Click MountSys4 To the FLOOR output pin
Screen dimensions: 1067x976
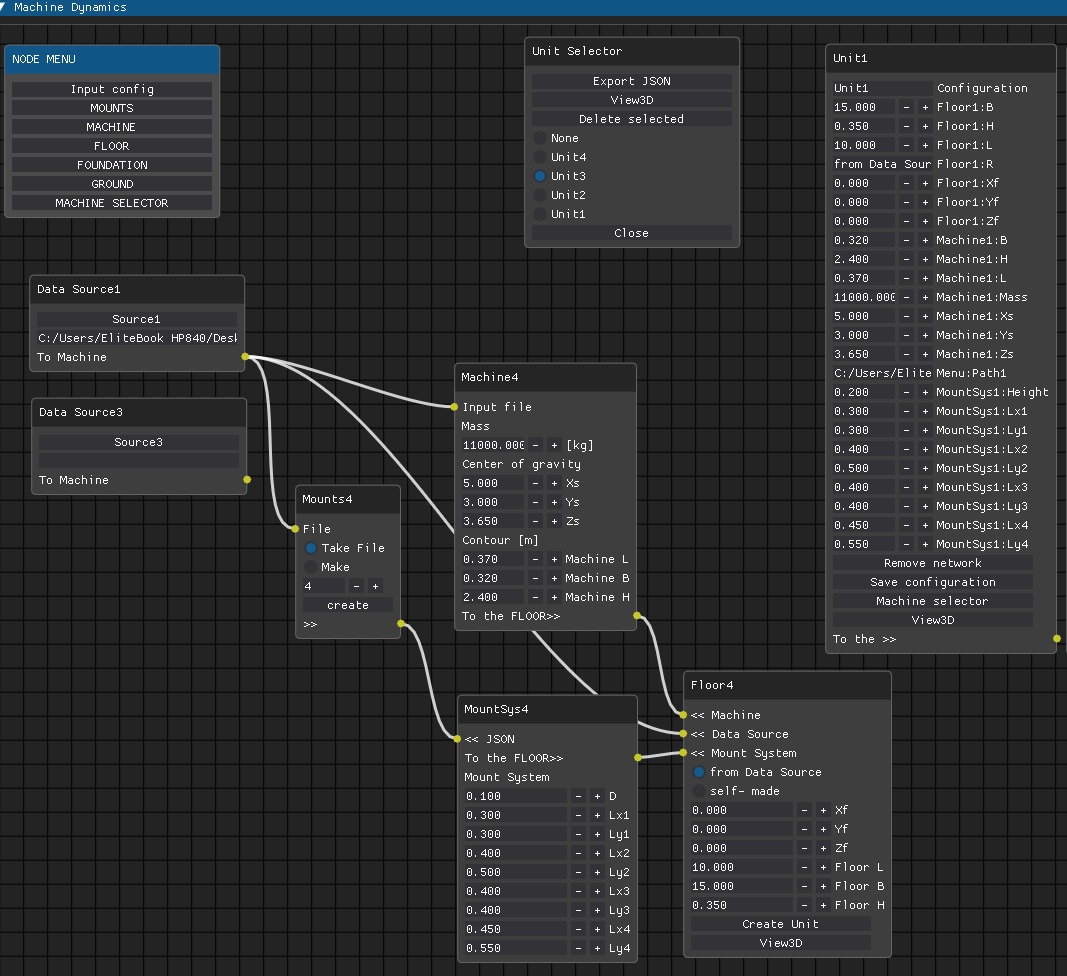pos(638,758)
